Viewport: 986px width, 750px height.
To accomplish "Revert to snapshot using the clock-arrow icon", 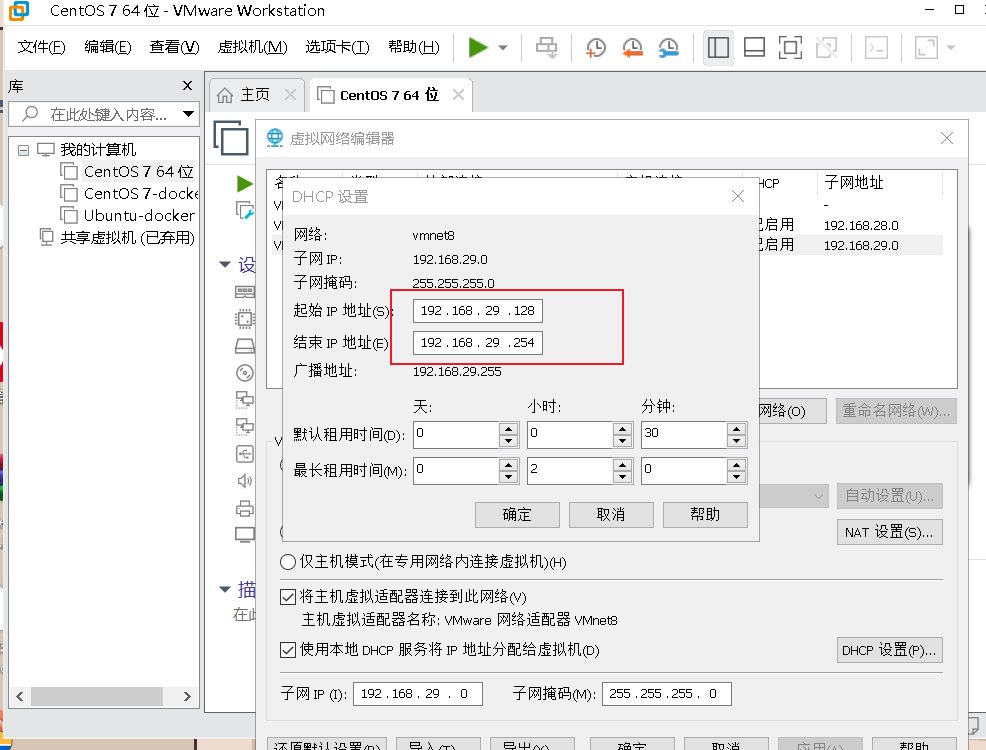I will tap(632, 47).
